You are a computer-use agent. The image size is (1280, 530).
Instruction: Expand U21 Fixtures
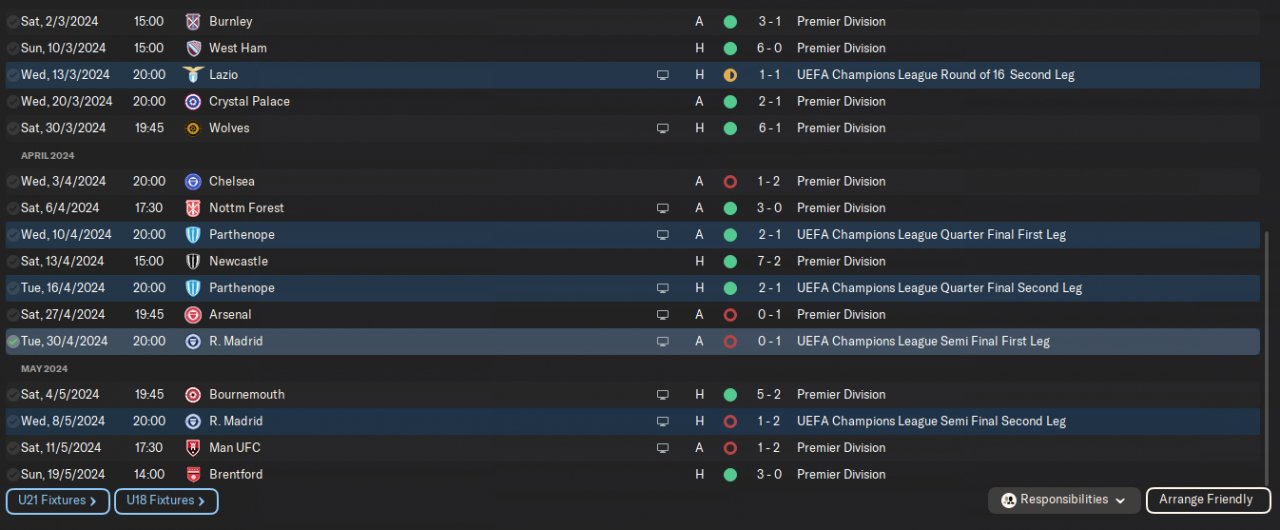(57, 501)
